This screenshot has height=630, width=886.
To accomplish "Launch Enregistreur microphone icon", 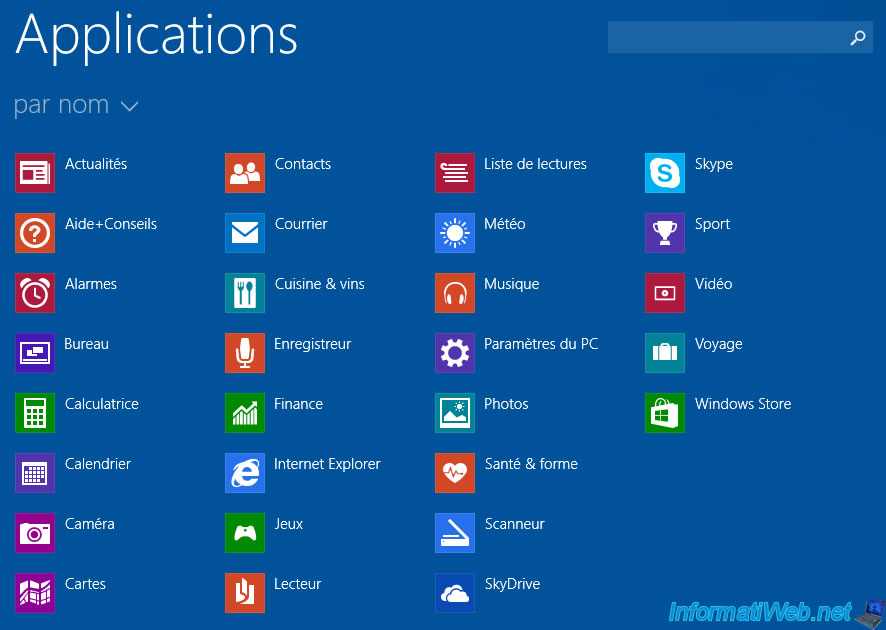I will [245, 353].
